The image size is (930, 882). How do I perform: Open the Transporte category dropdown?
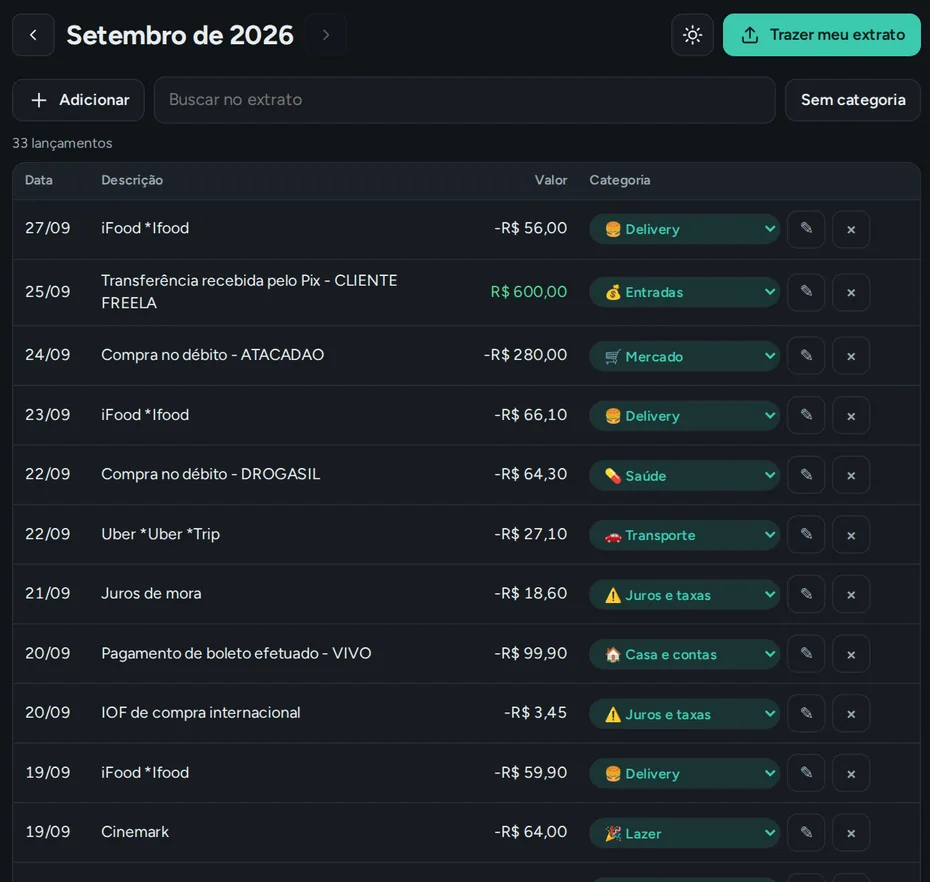coord(684,535)
